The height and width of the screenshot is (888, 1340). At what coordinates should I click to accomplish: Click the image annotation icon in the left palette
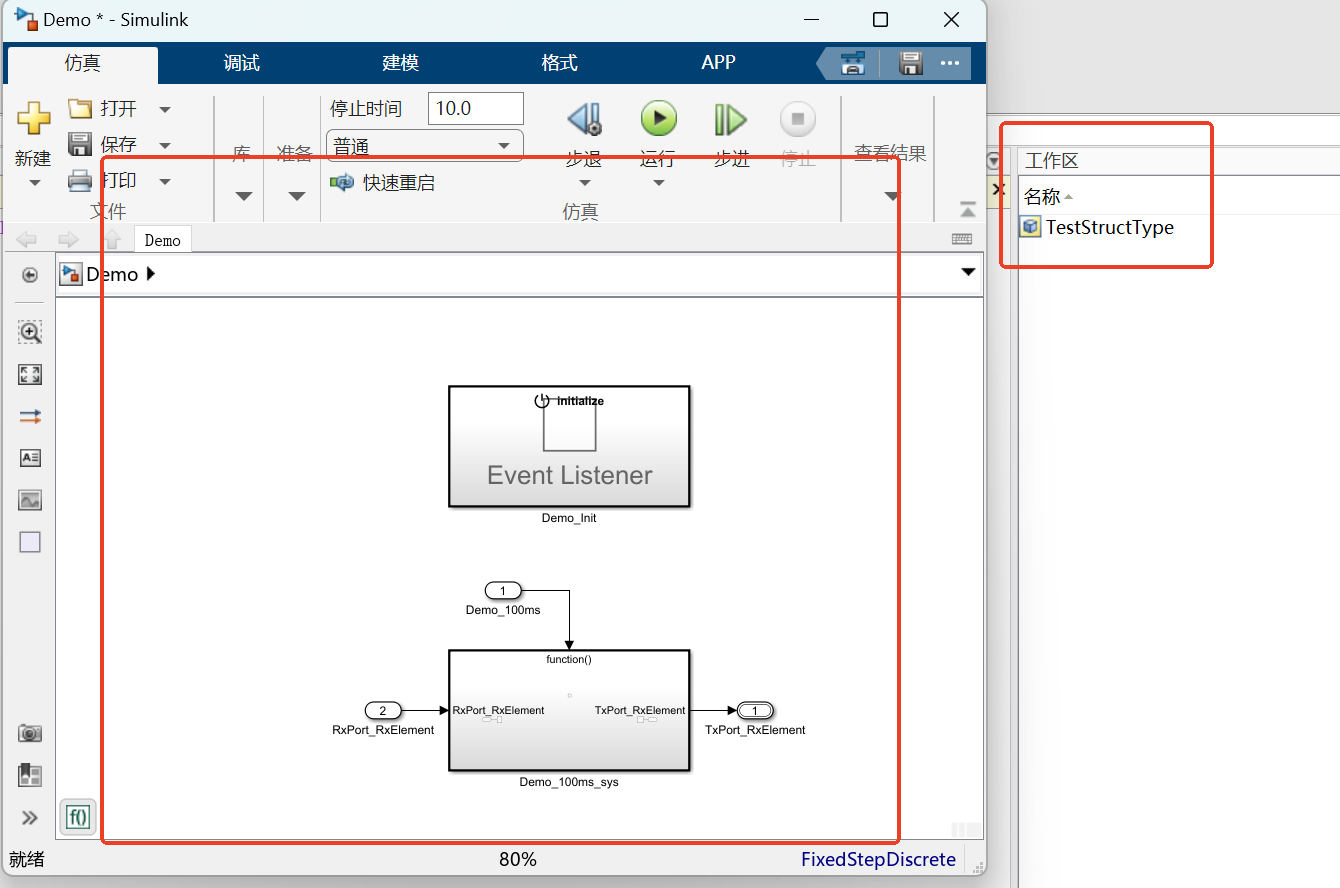tap(30, 500)
